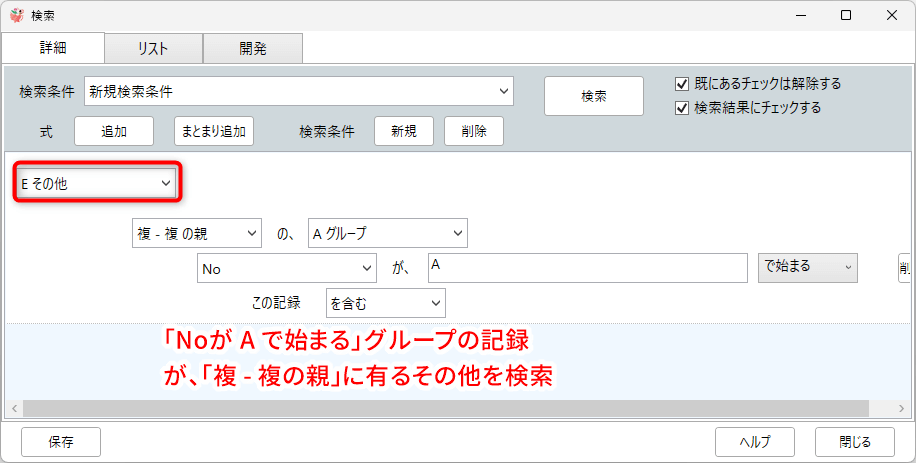Click the 保存 button

click(61, 441)
